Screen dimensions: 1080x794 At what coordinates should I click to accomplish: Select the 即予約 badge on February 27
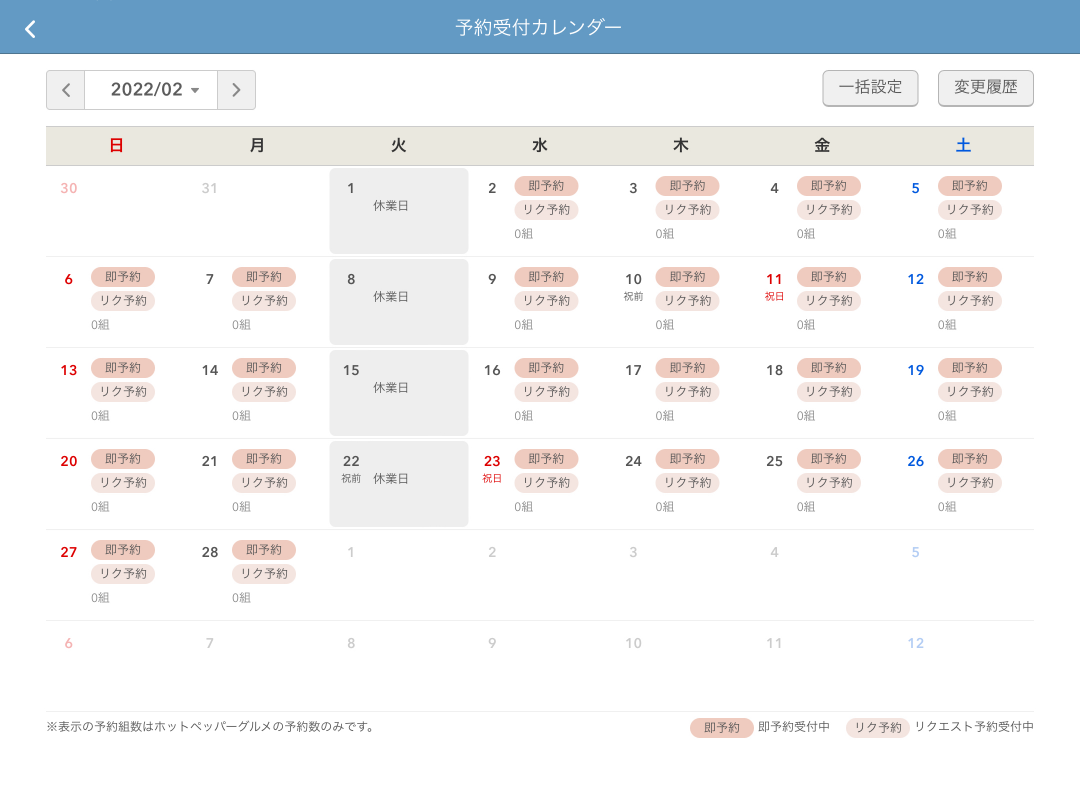click(x=123, y=550)
